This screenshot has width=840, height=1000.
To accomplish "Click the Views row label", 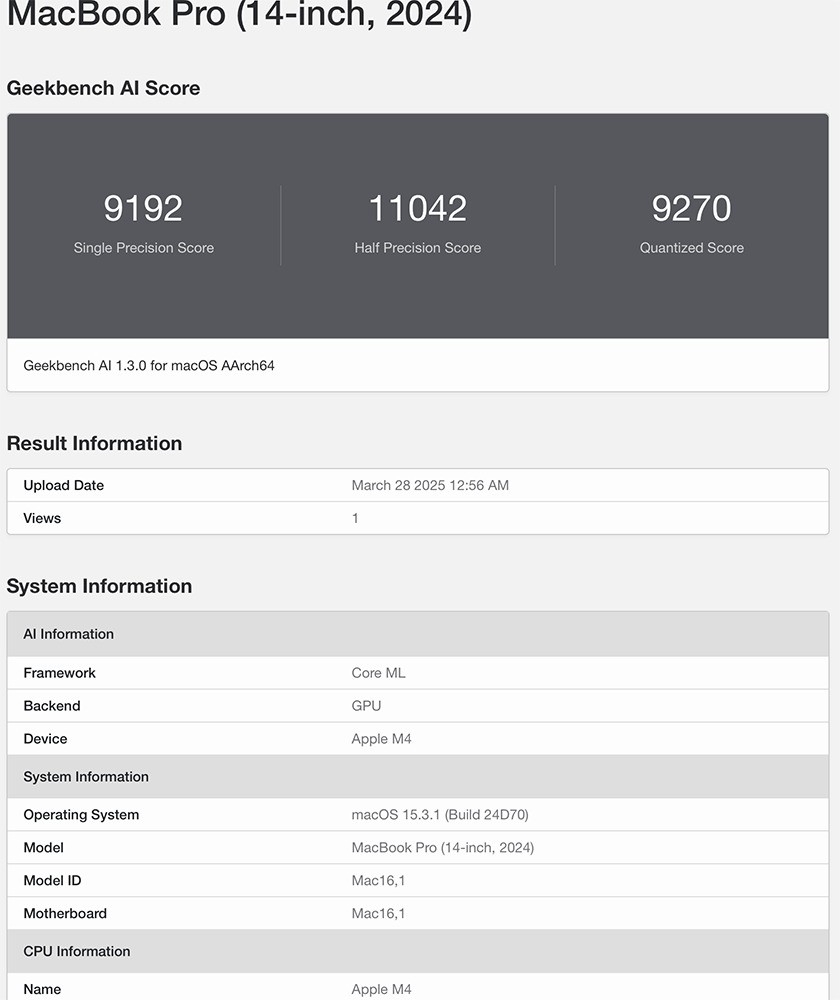I will [x=42, y=518].
